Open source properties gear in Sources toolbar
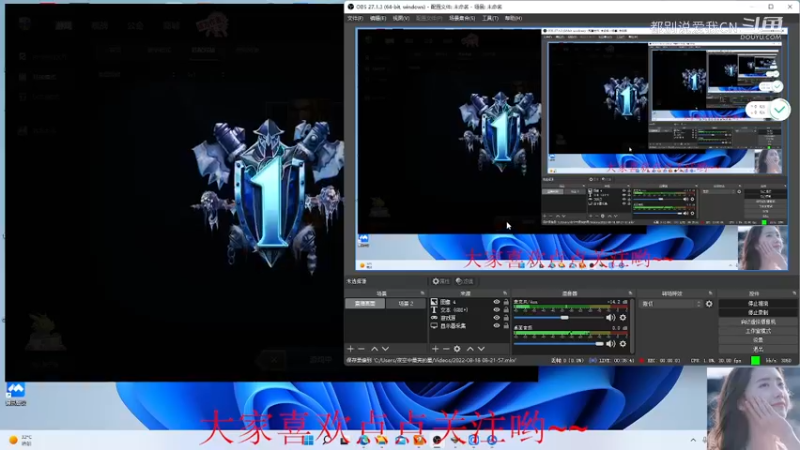Screen dimensions: 800x450 click(x=457, y=349)
